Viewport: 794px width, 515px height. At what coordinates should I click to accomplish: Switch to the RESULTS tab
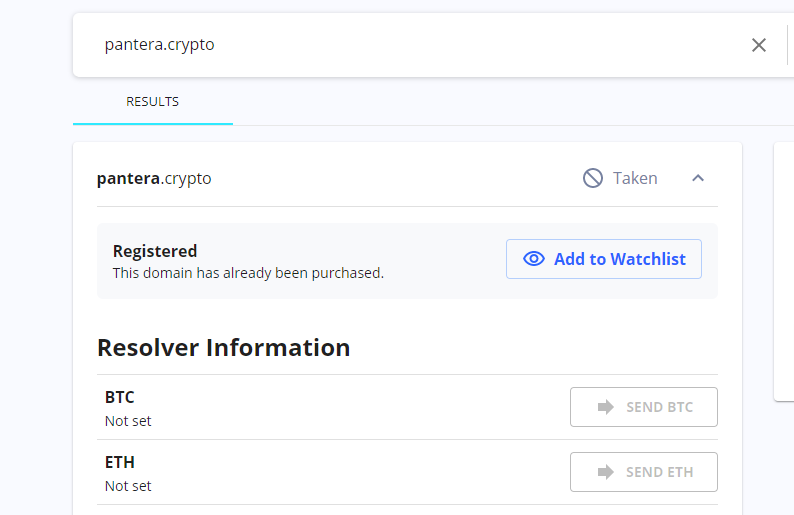point(152,102)
